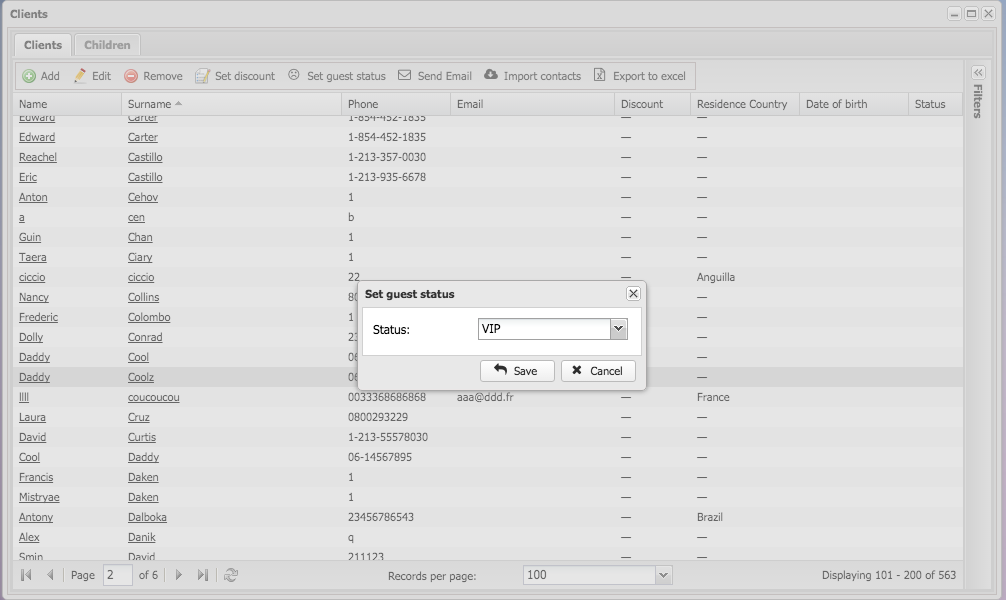Click Set guest status in toolbar
The image size is (1006, 600).
pyautogui.click(x=337, y=76)
